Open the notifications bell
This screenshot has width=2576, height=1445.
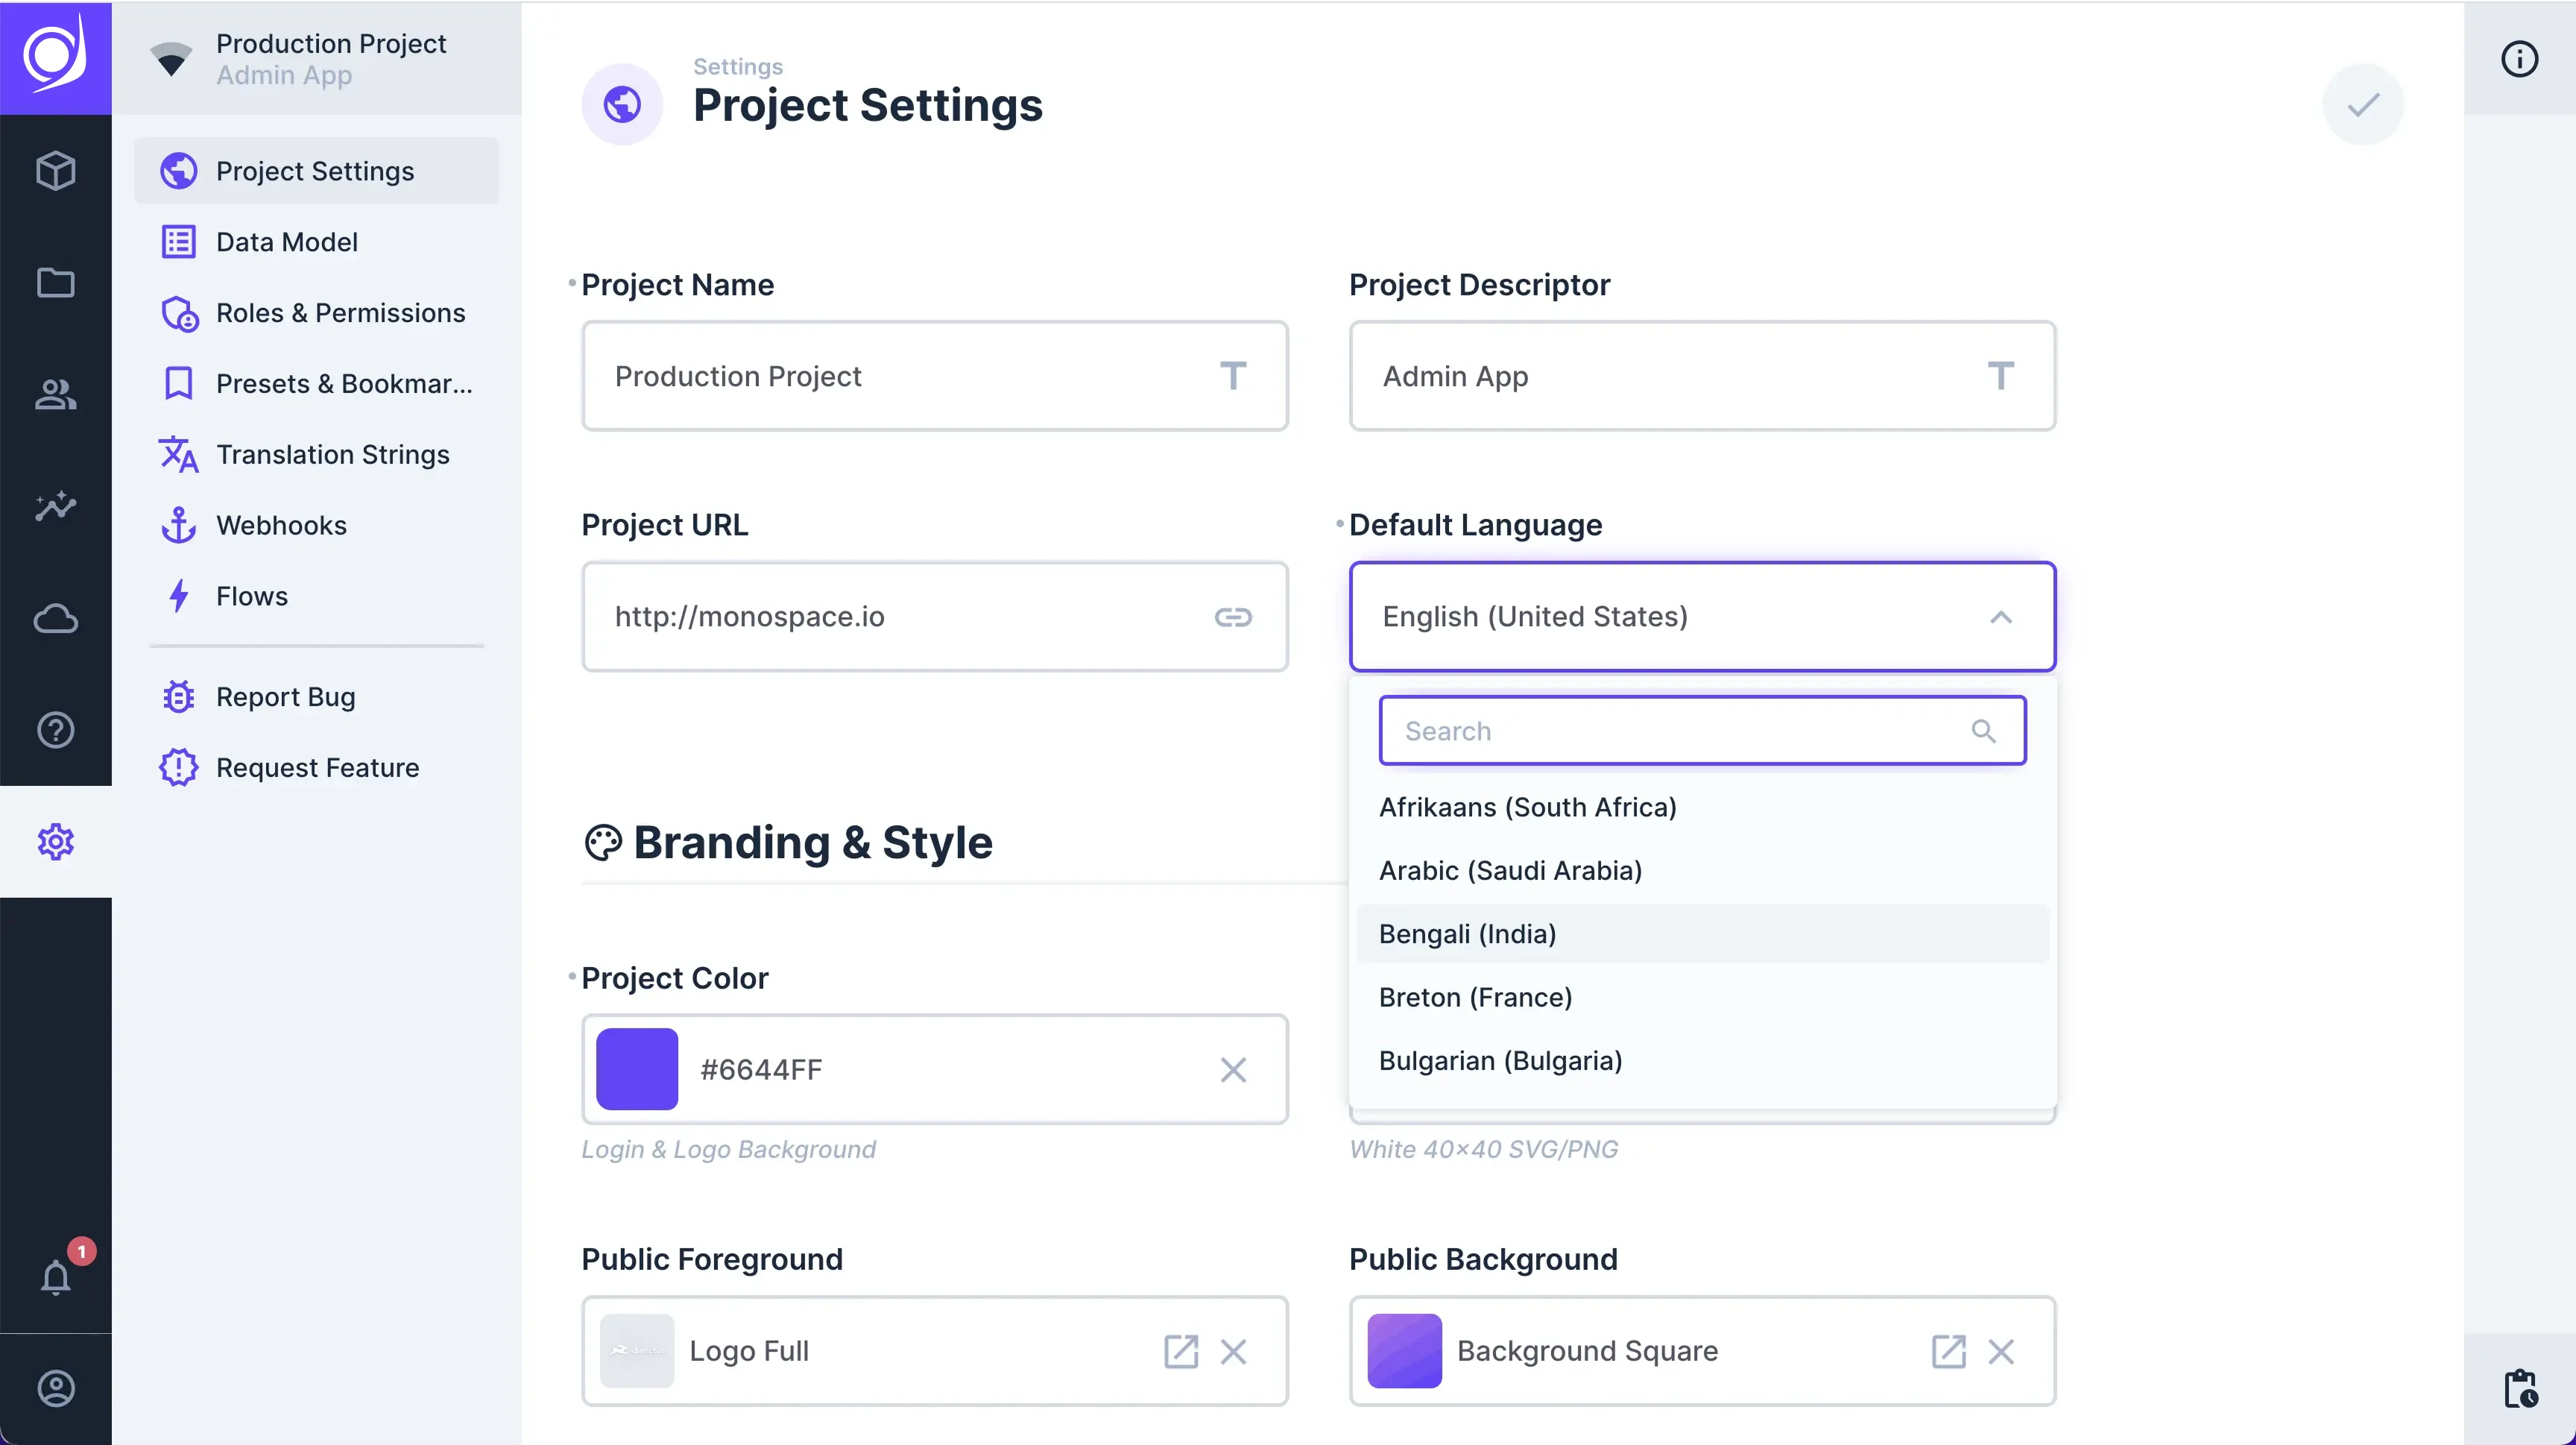click(56, 1278)
